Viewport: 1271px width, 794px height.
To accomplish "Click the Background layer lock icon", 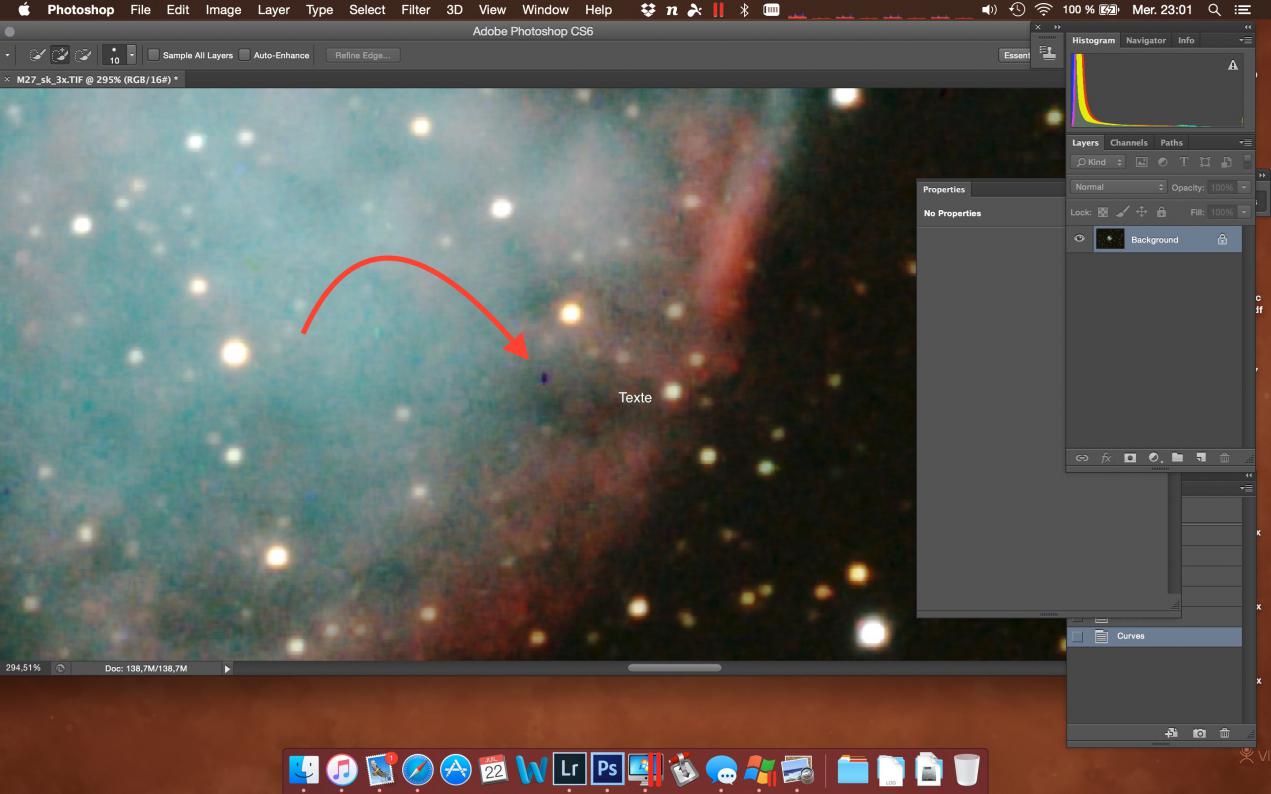I will pos(1222,239).
